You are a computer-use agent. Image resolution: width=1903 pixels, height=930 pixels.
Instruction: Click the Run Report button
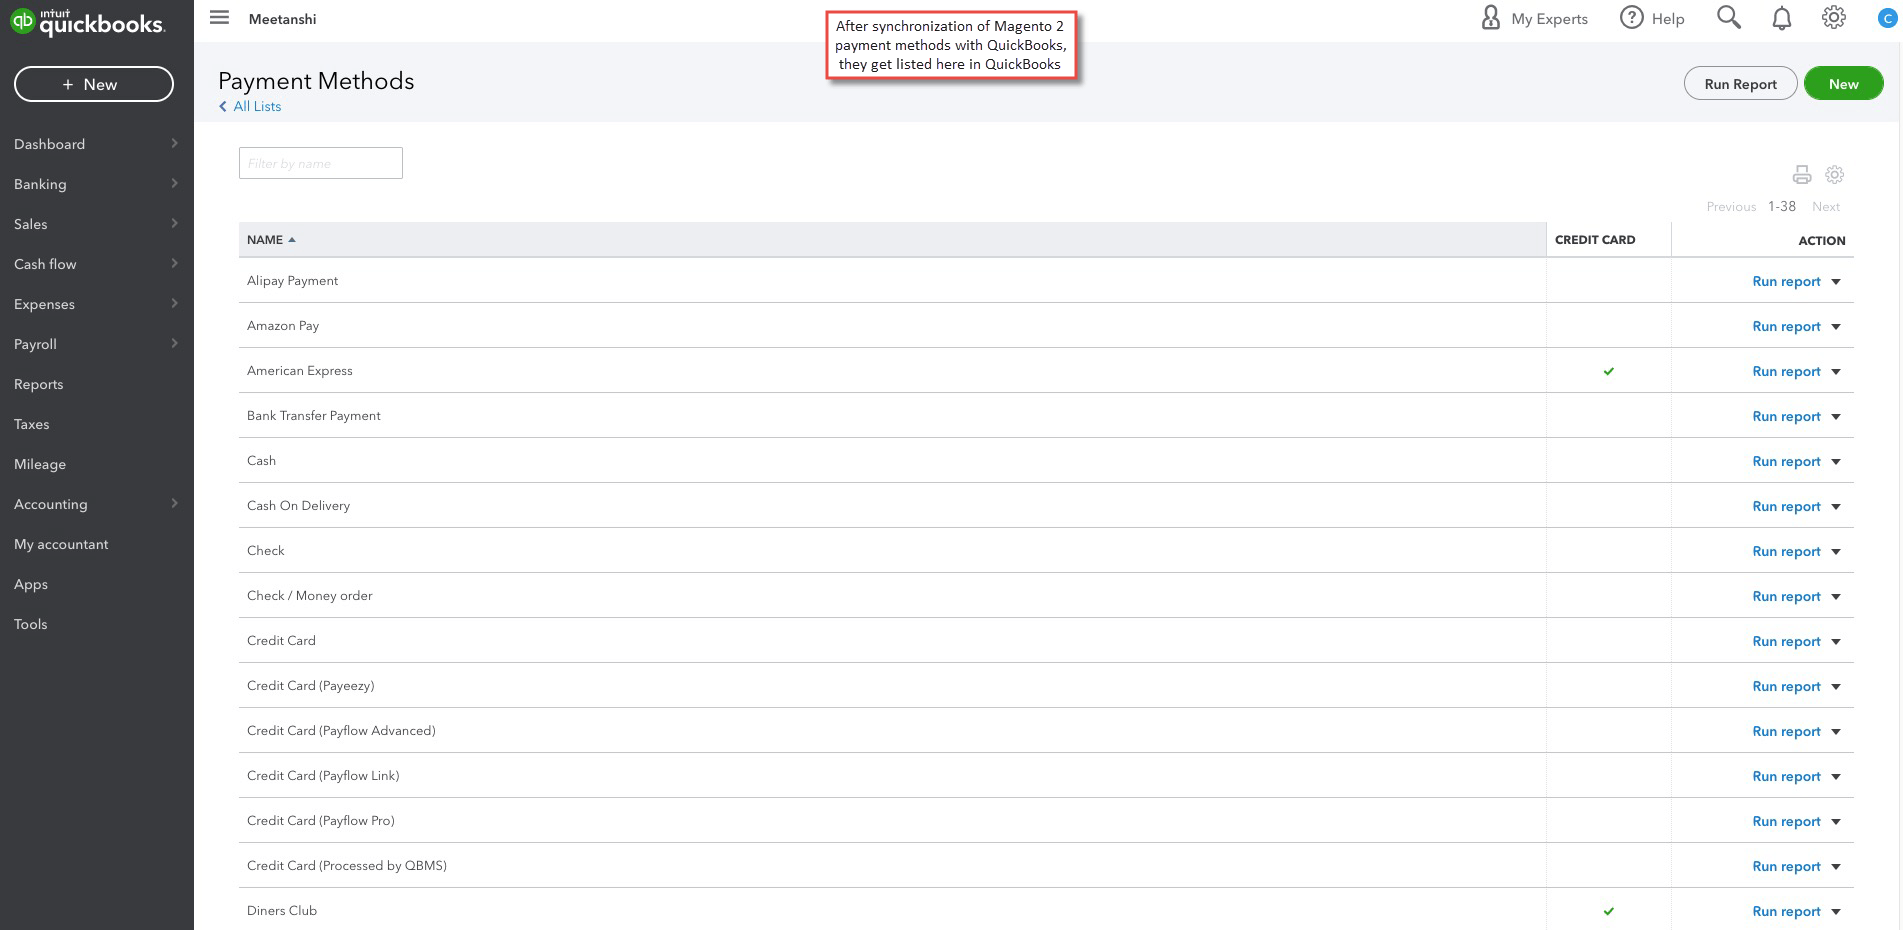pos(1741,84)
